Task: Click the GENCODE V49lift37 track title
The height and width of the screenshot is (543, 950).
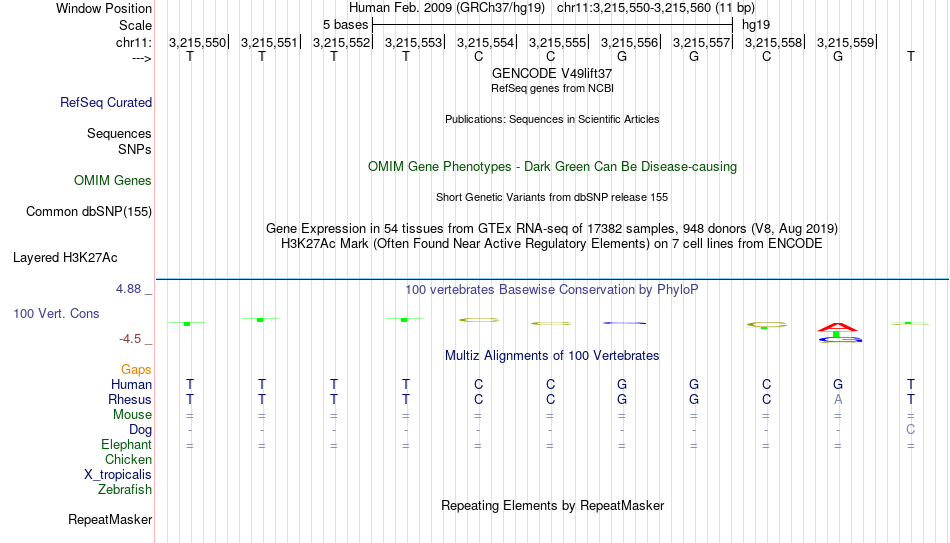Action: 552,73
